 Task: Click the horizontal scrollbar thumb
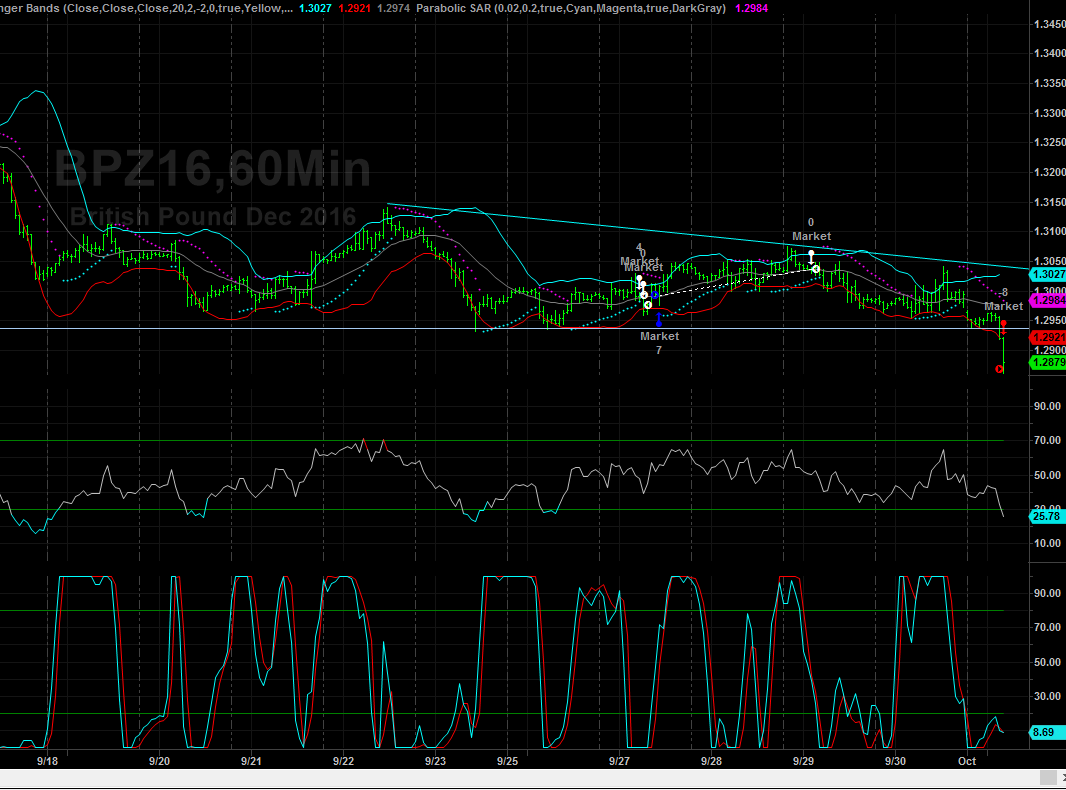point(1046,778)
